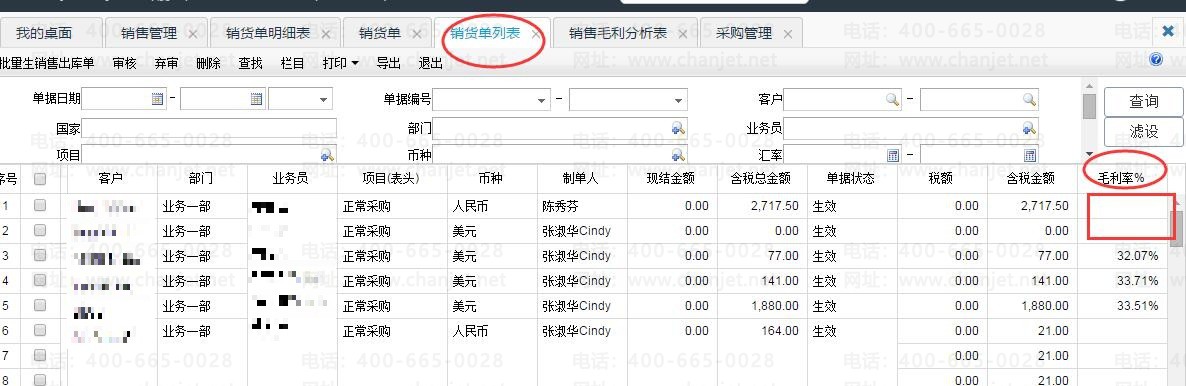Open calculator icon in second 汇率 field
The image size is (1186, 386).
(x=1029, y=155)
